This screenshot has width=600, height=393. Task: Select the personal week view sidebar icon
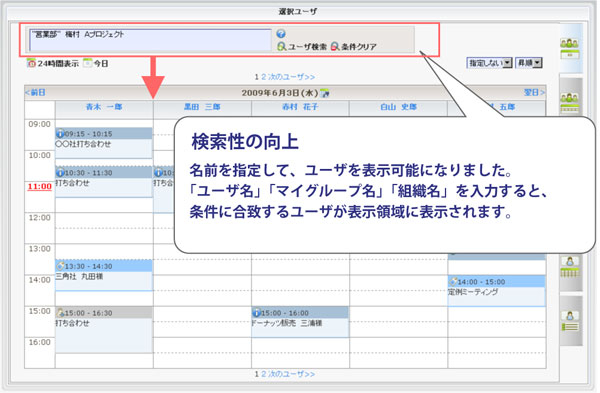(570, 267)
